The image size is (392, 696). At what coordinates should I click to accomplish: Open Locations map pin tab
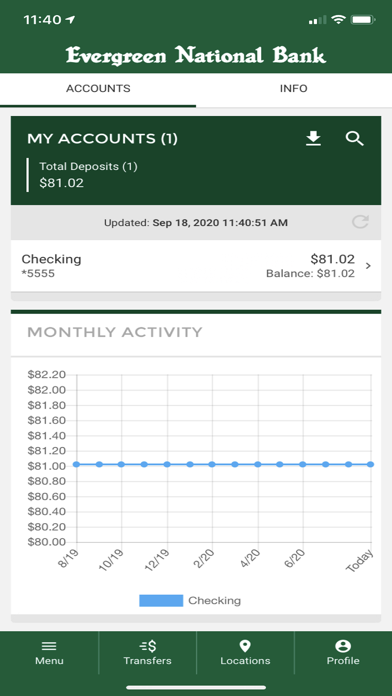[x=245, y=653]
